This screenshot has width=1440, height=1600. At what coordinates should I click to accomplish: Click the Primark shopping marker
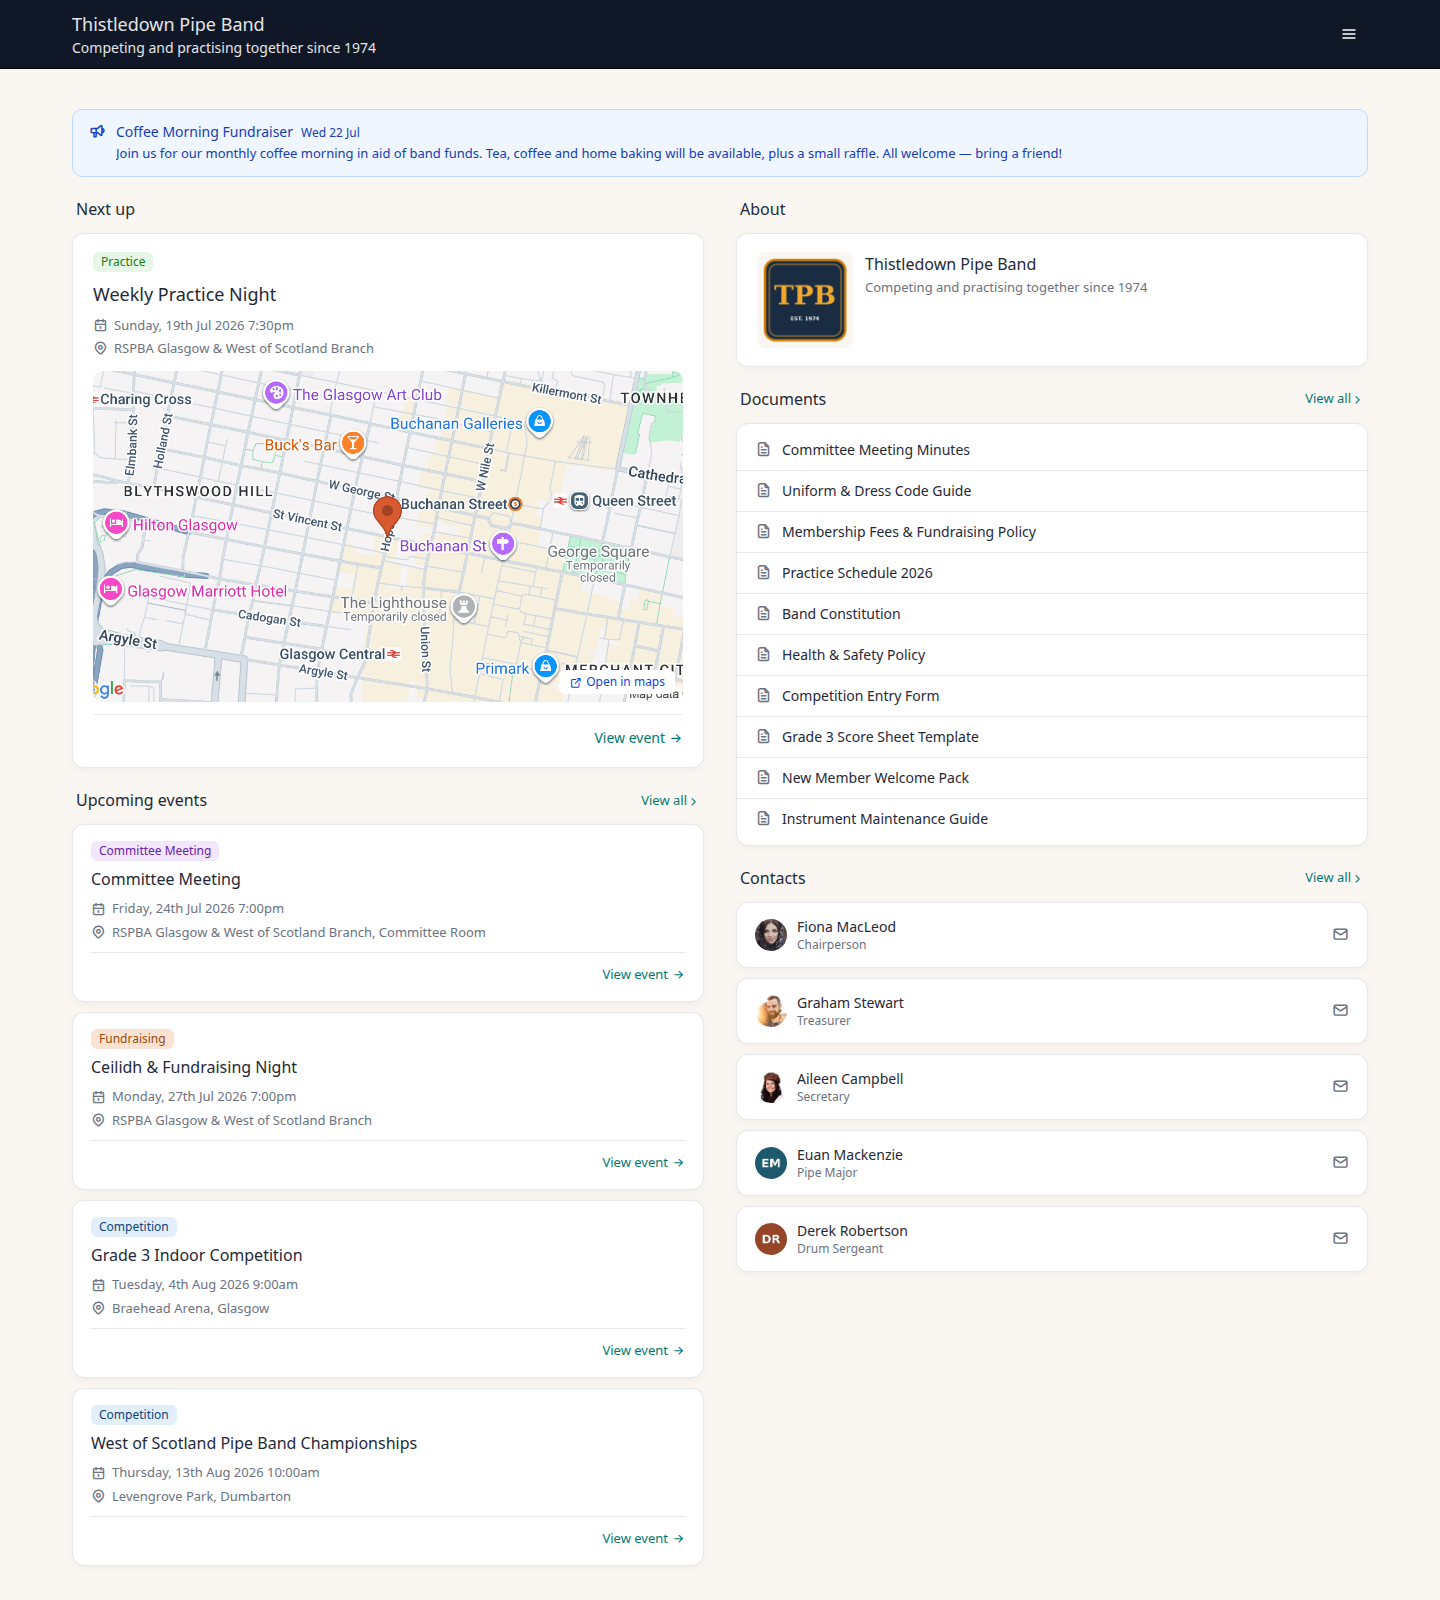click(x=546, y=667)
